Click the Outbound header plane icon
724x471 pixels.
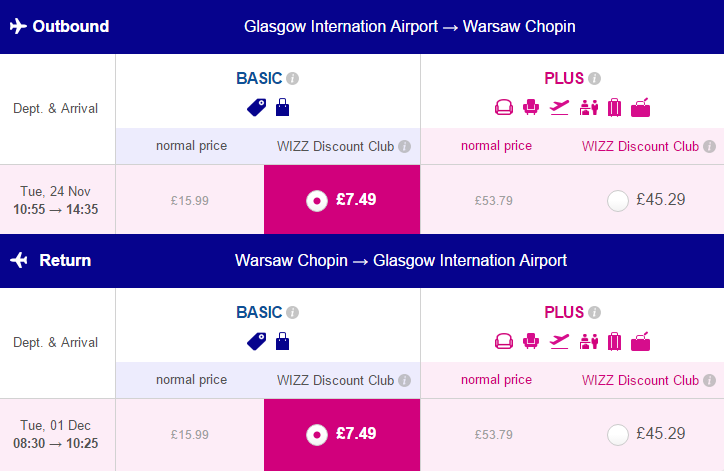(18, 26)
